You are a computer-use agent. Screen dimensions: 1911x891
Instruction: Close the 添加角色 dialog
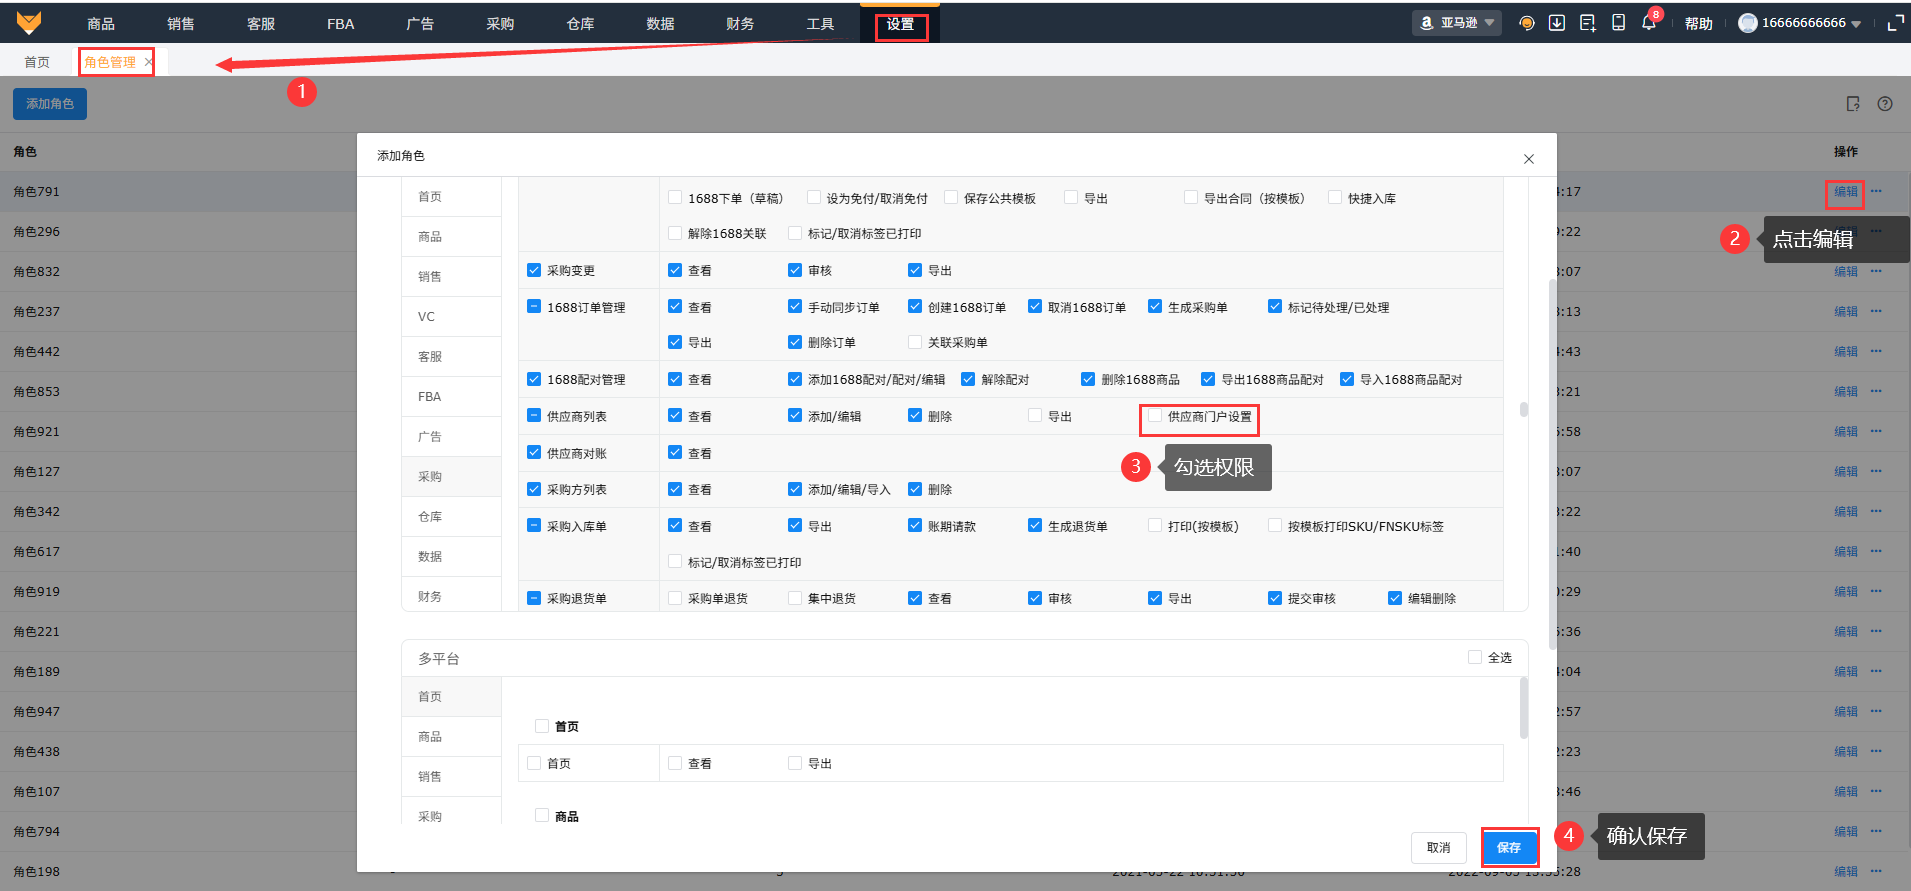pos(1528,159)
